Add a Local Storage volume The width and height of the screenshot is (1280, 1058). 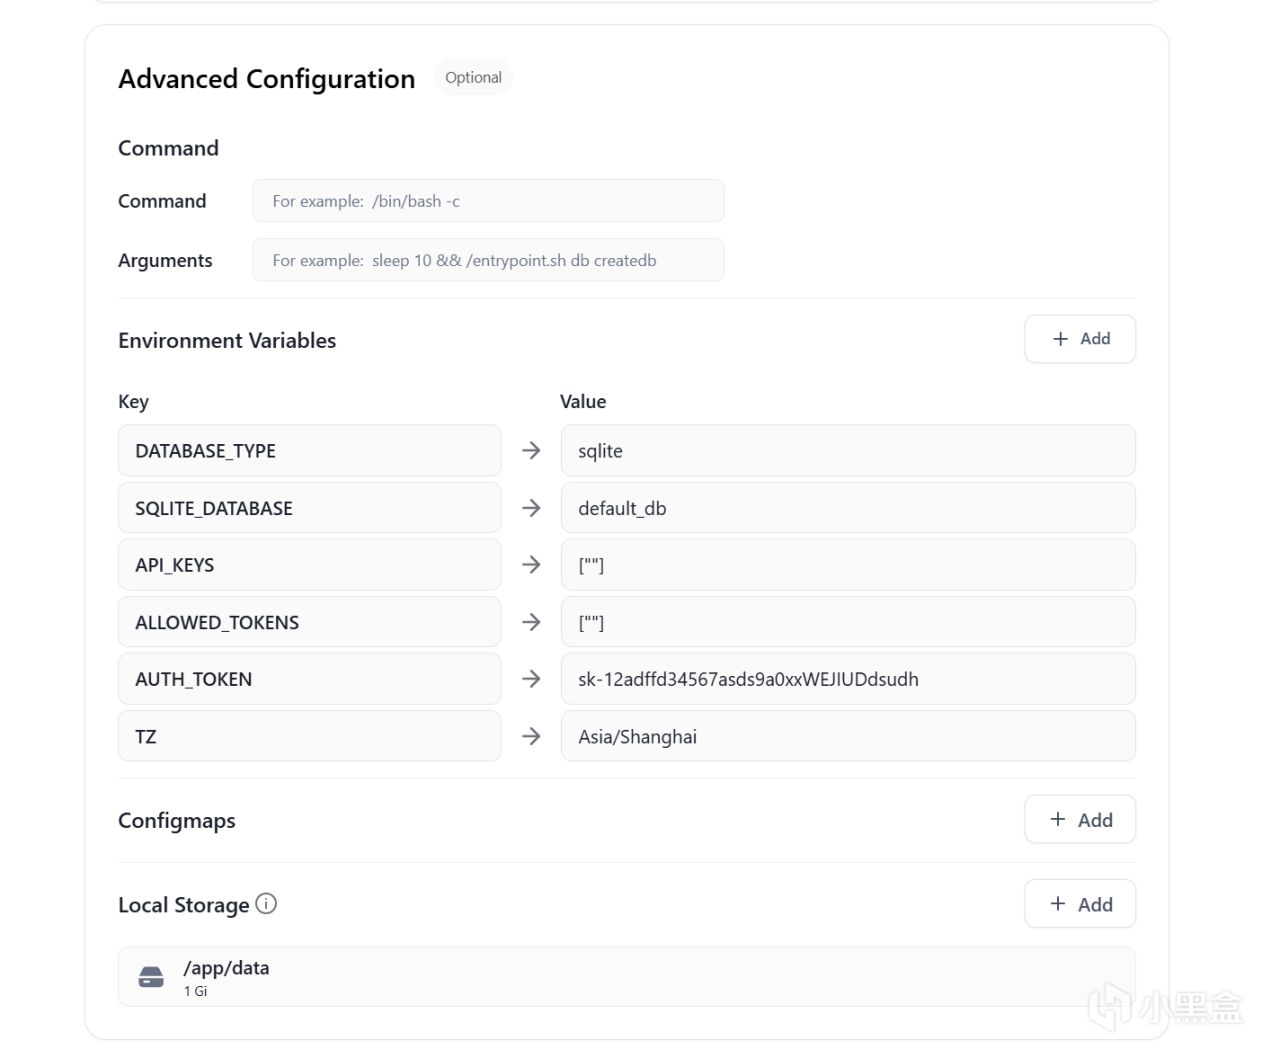(x=1080, y=904)
